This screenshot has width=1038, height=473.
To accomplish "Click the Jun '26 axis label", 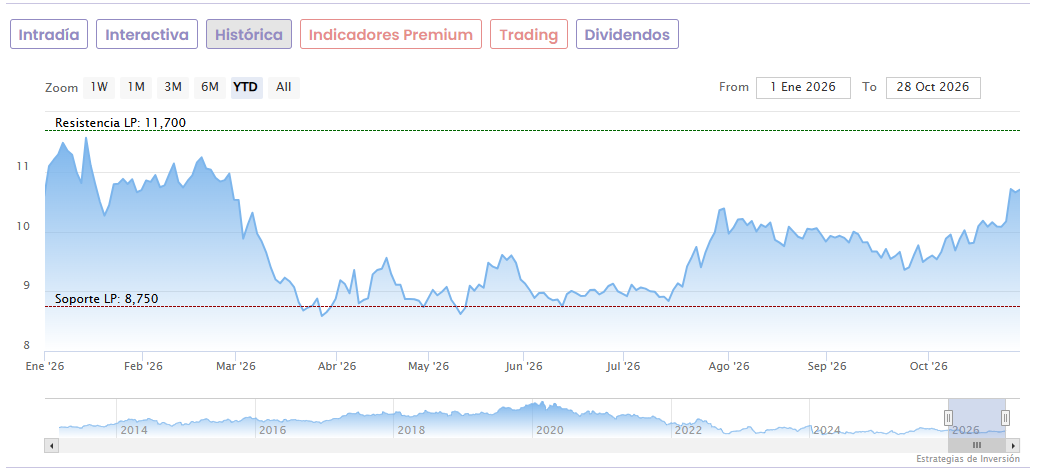I will coord(524,366).
